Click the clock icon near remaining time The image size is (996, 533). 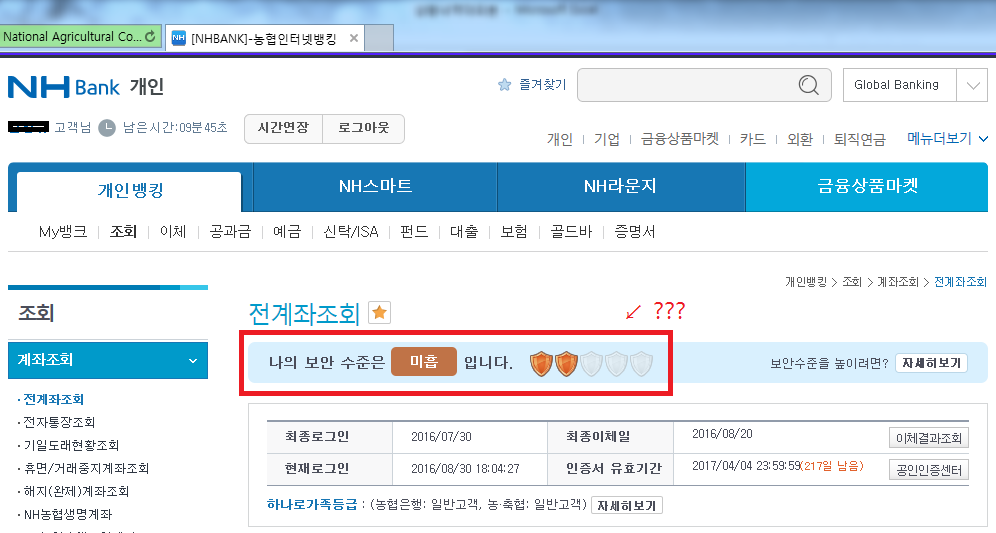pos(107,128)
